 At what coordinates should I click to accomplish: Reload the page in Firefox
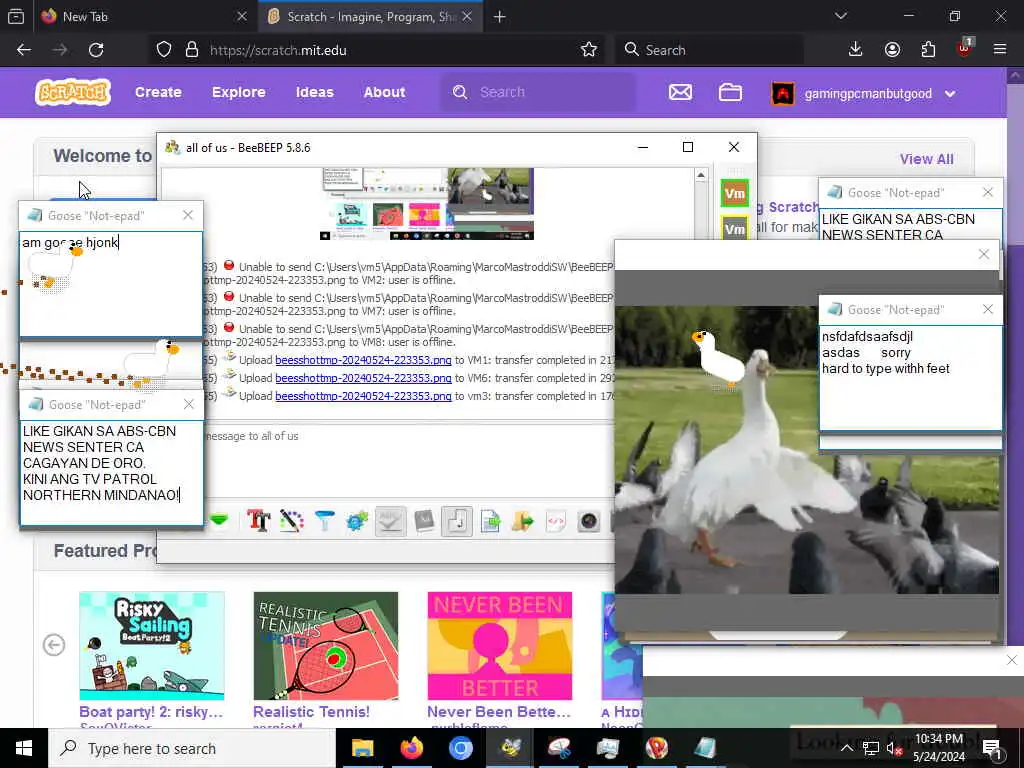click(x=96, y=50)
